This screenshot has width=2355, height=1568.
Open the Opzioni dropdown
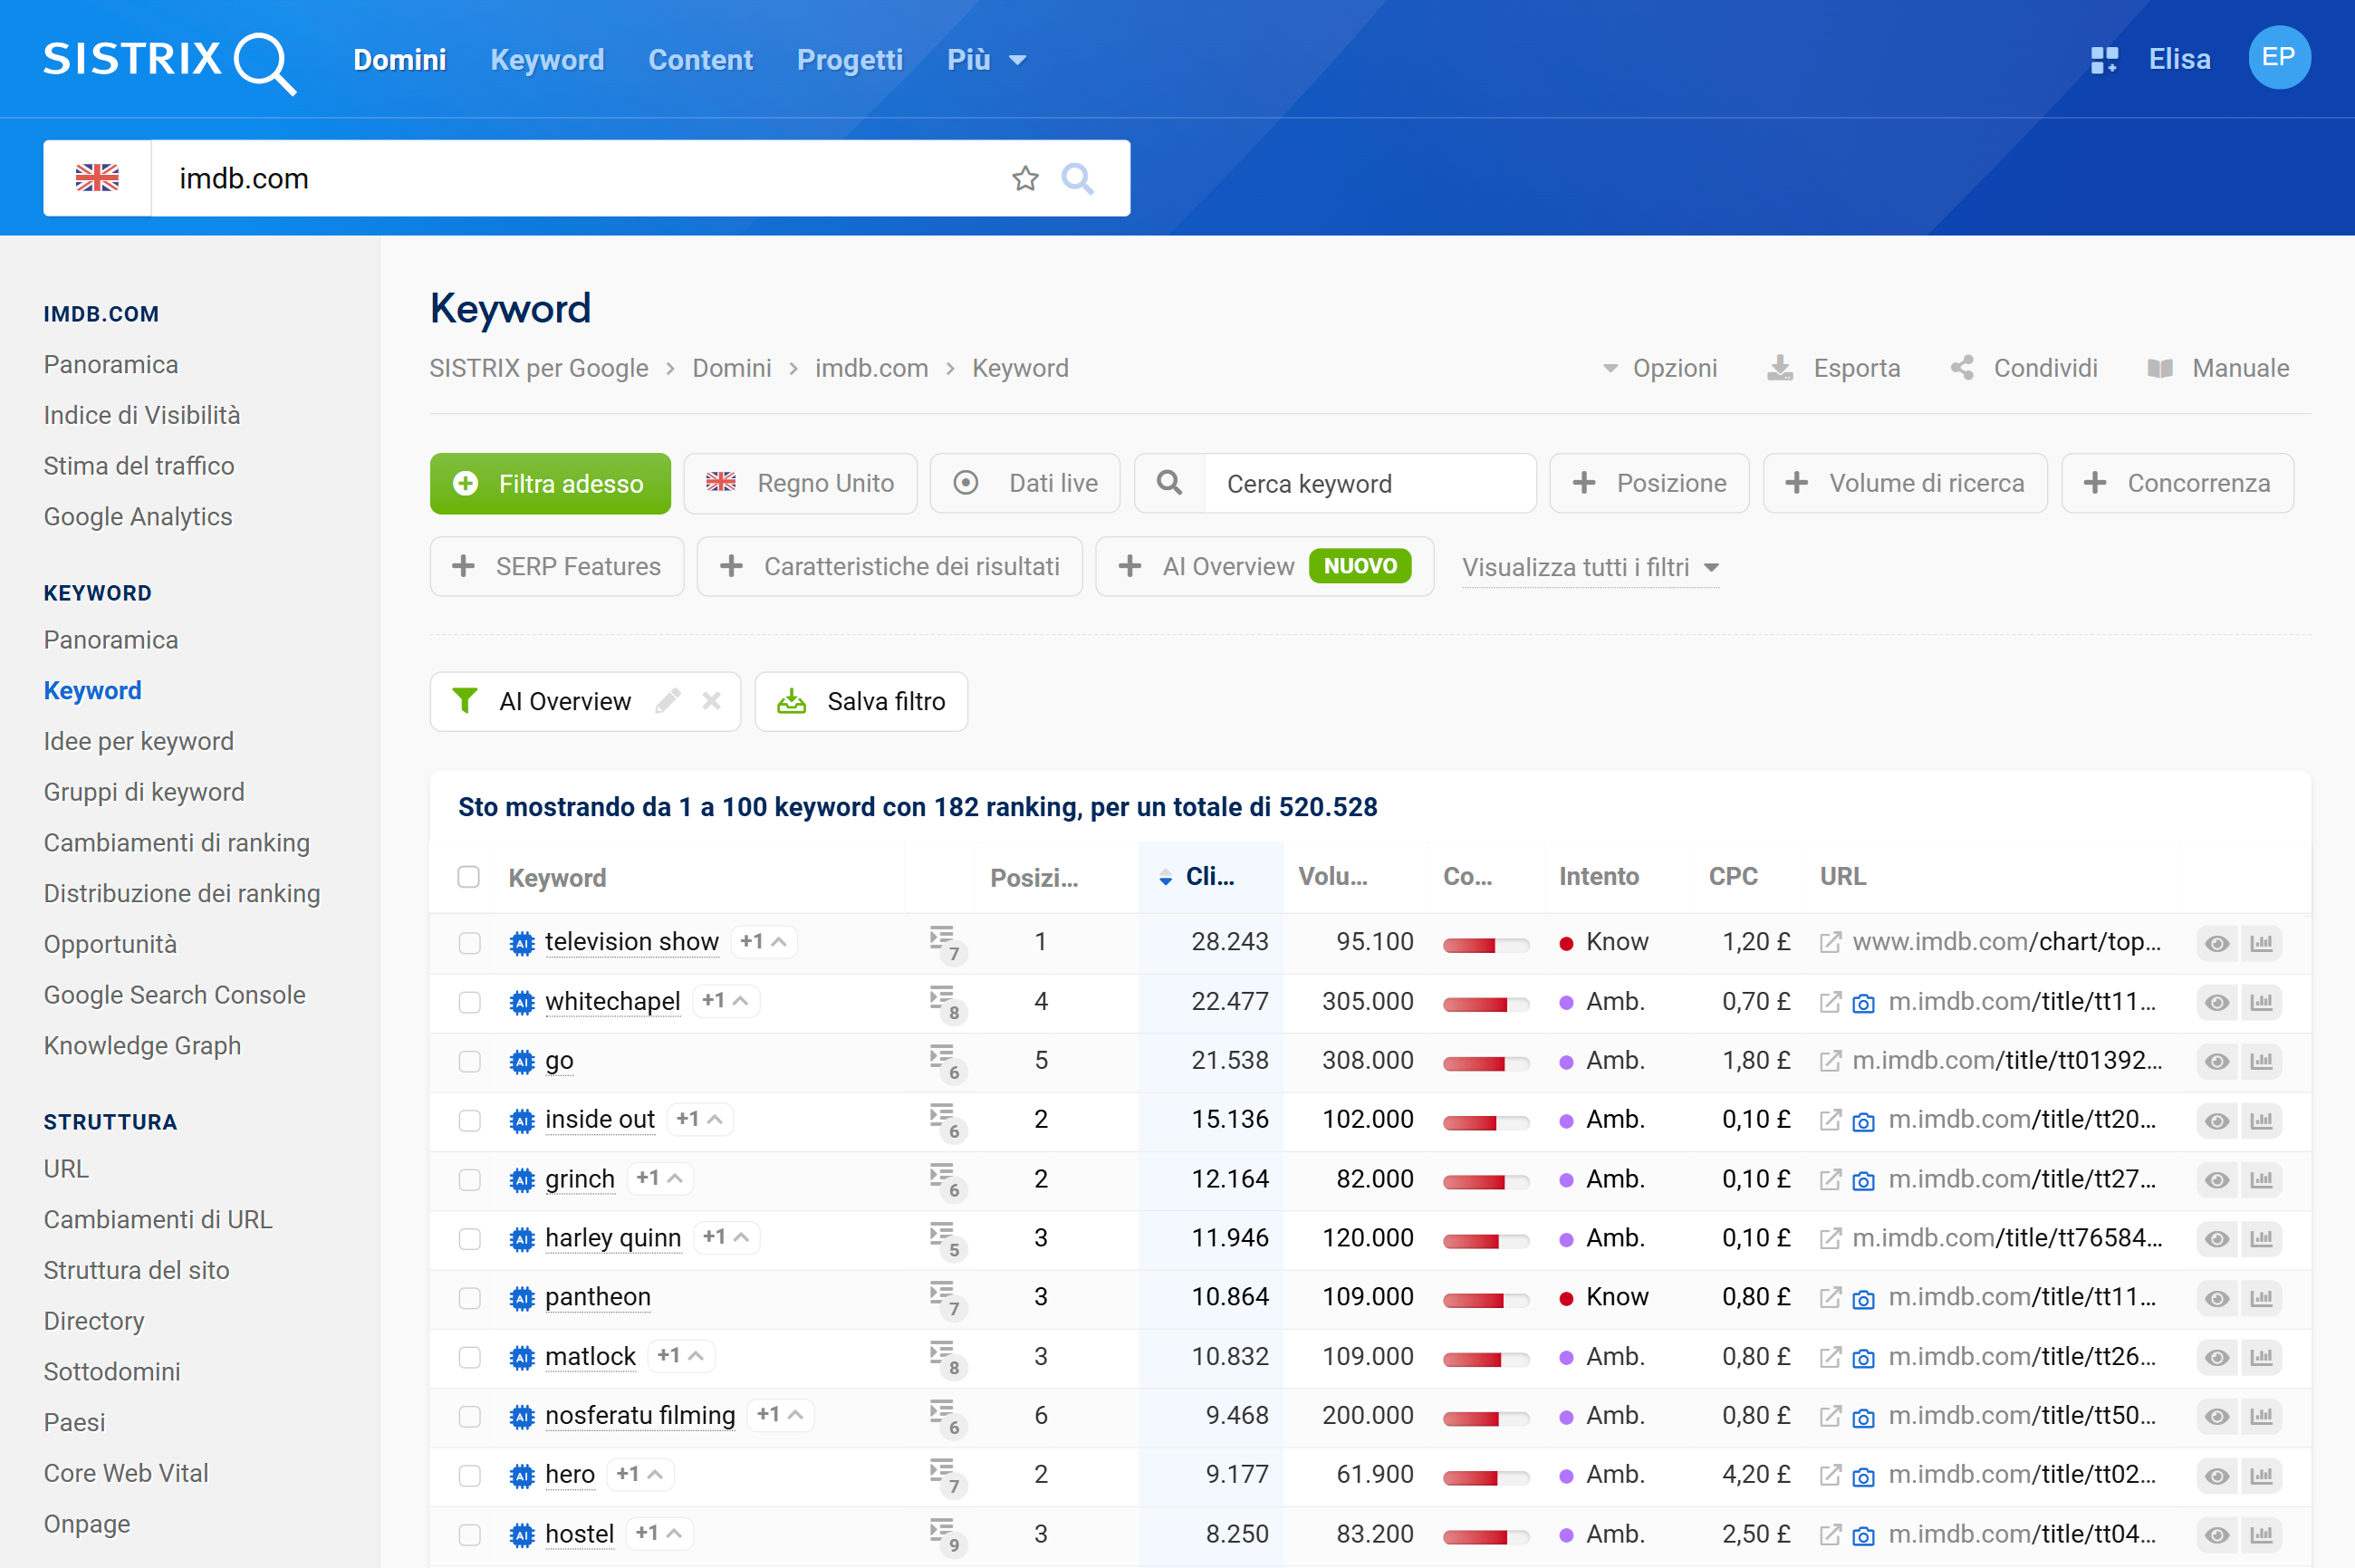pyautogui.click(x=1659, y=368)
